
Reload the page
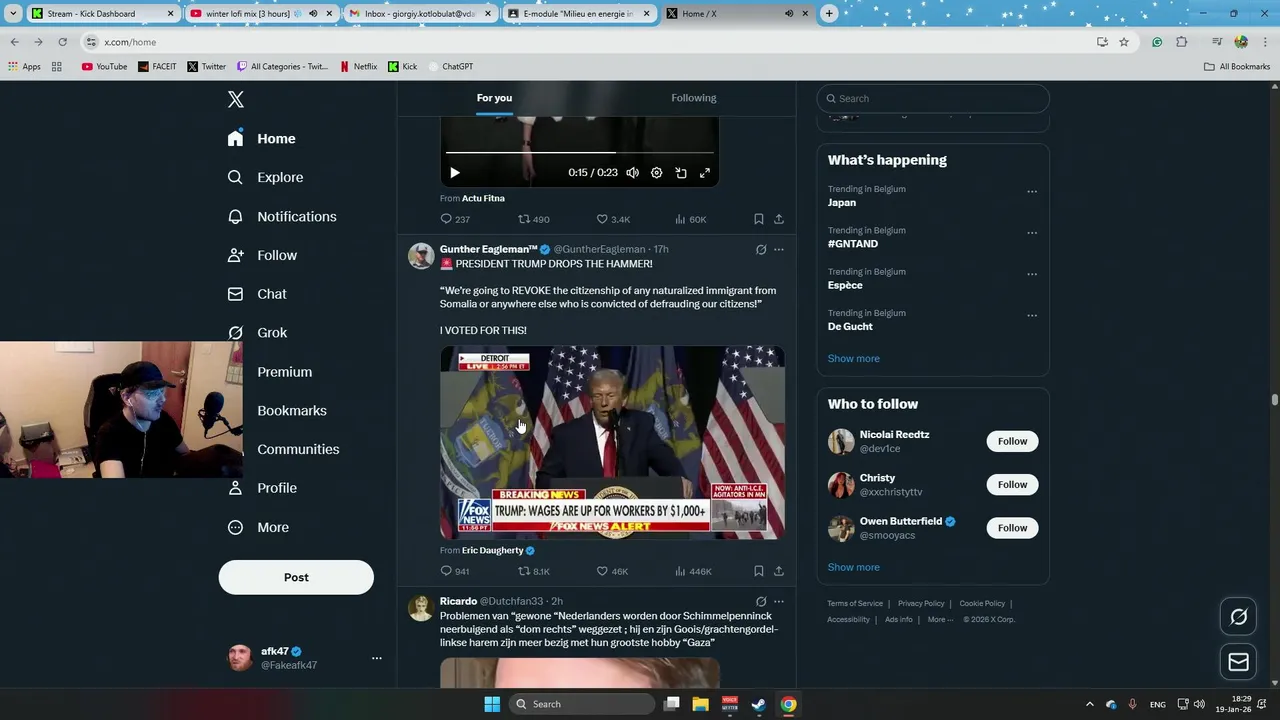(x=62, y=42)
